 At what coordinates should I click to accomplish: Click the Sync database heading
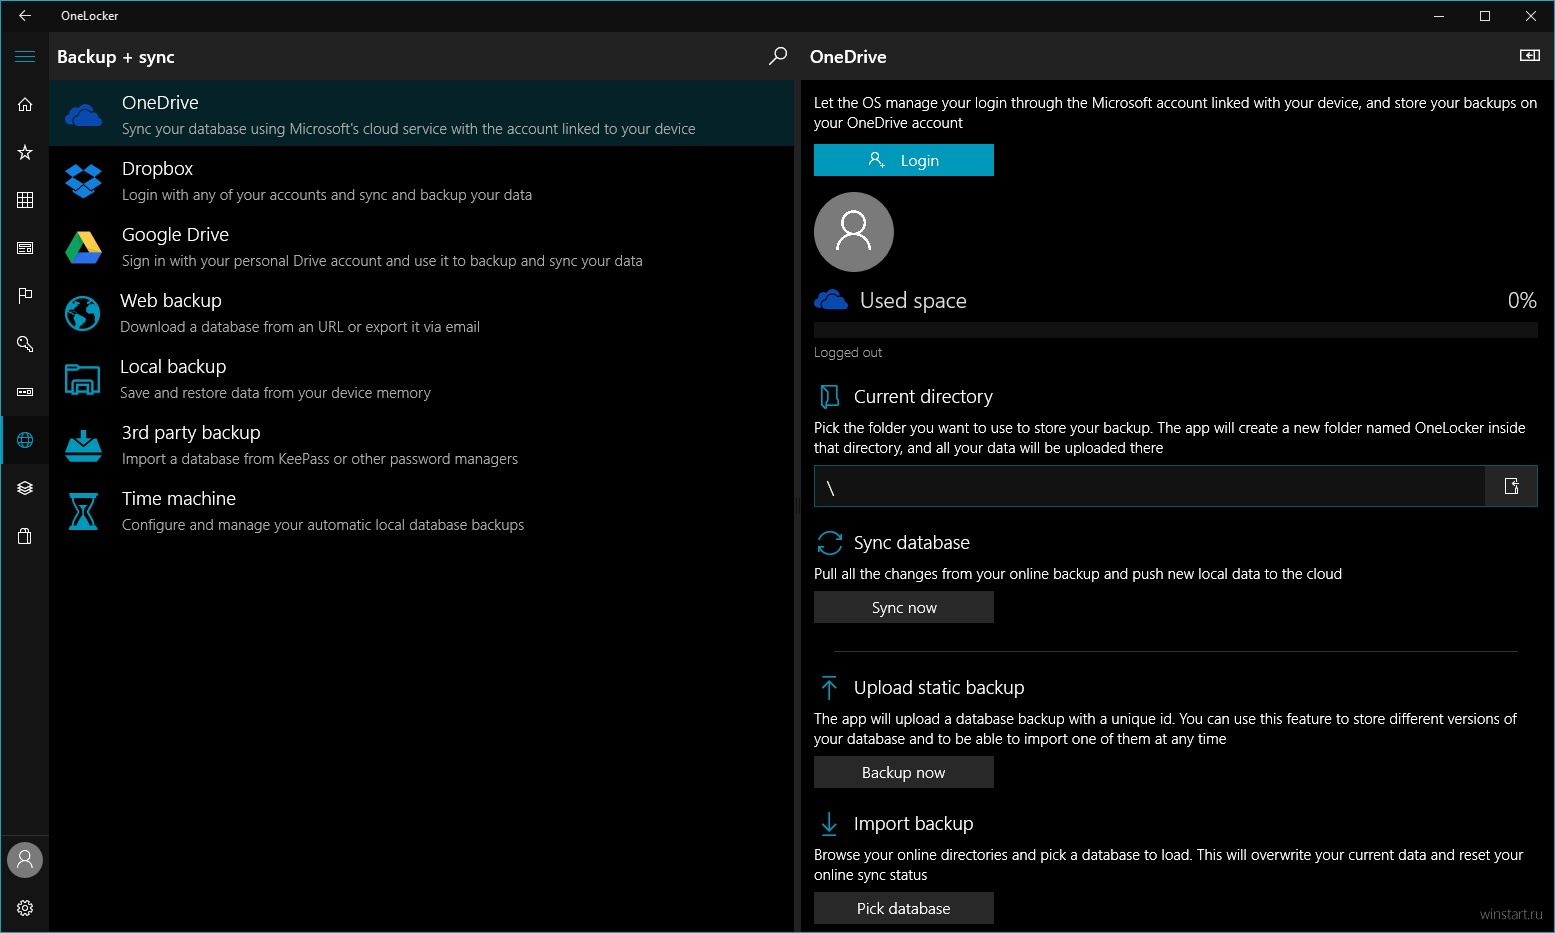pos(912,543)
